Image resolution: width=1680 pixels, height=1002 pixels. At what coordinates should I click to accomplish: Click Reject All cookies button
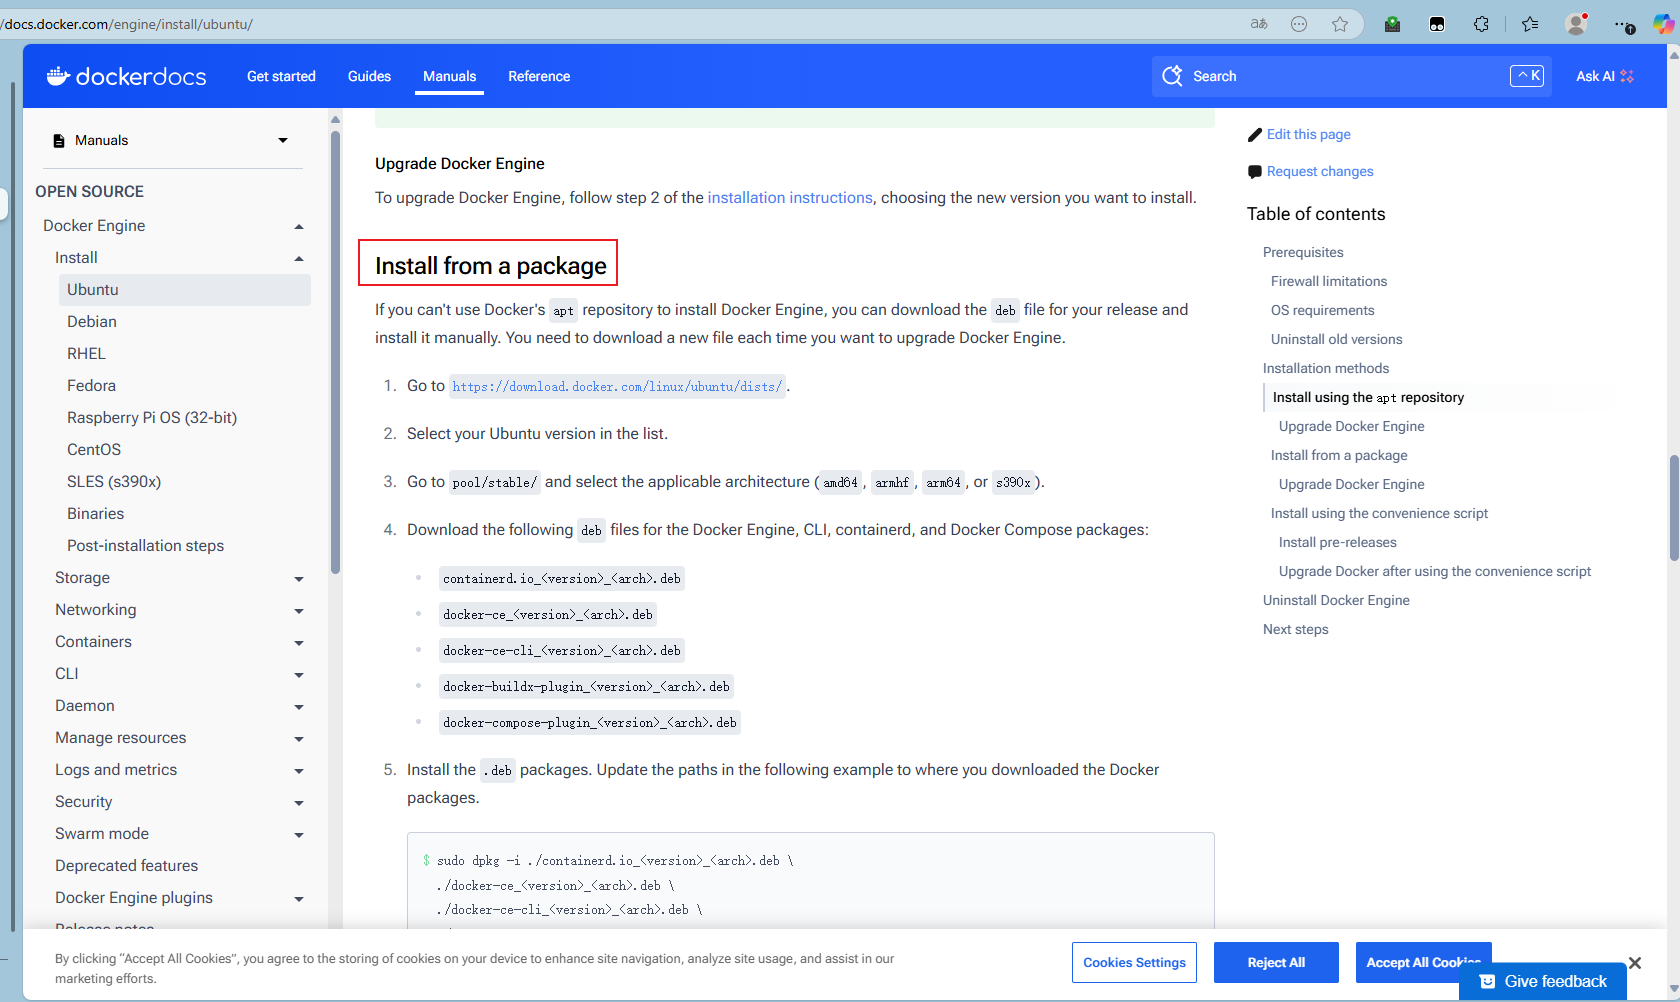tap(1276, 963)
